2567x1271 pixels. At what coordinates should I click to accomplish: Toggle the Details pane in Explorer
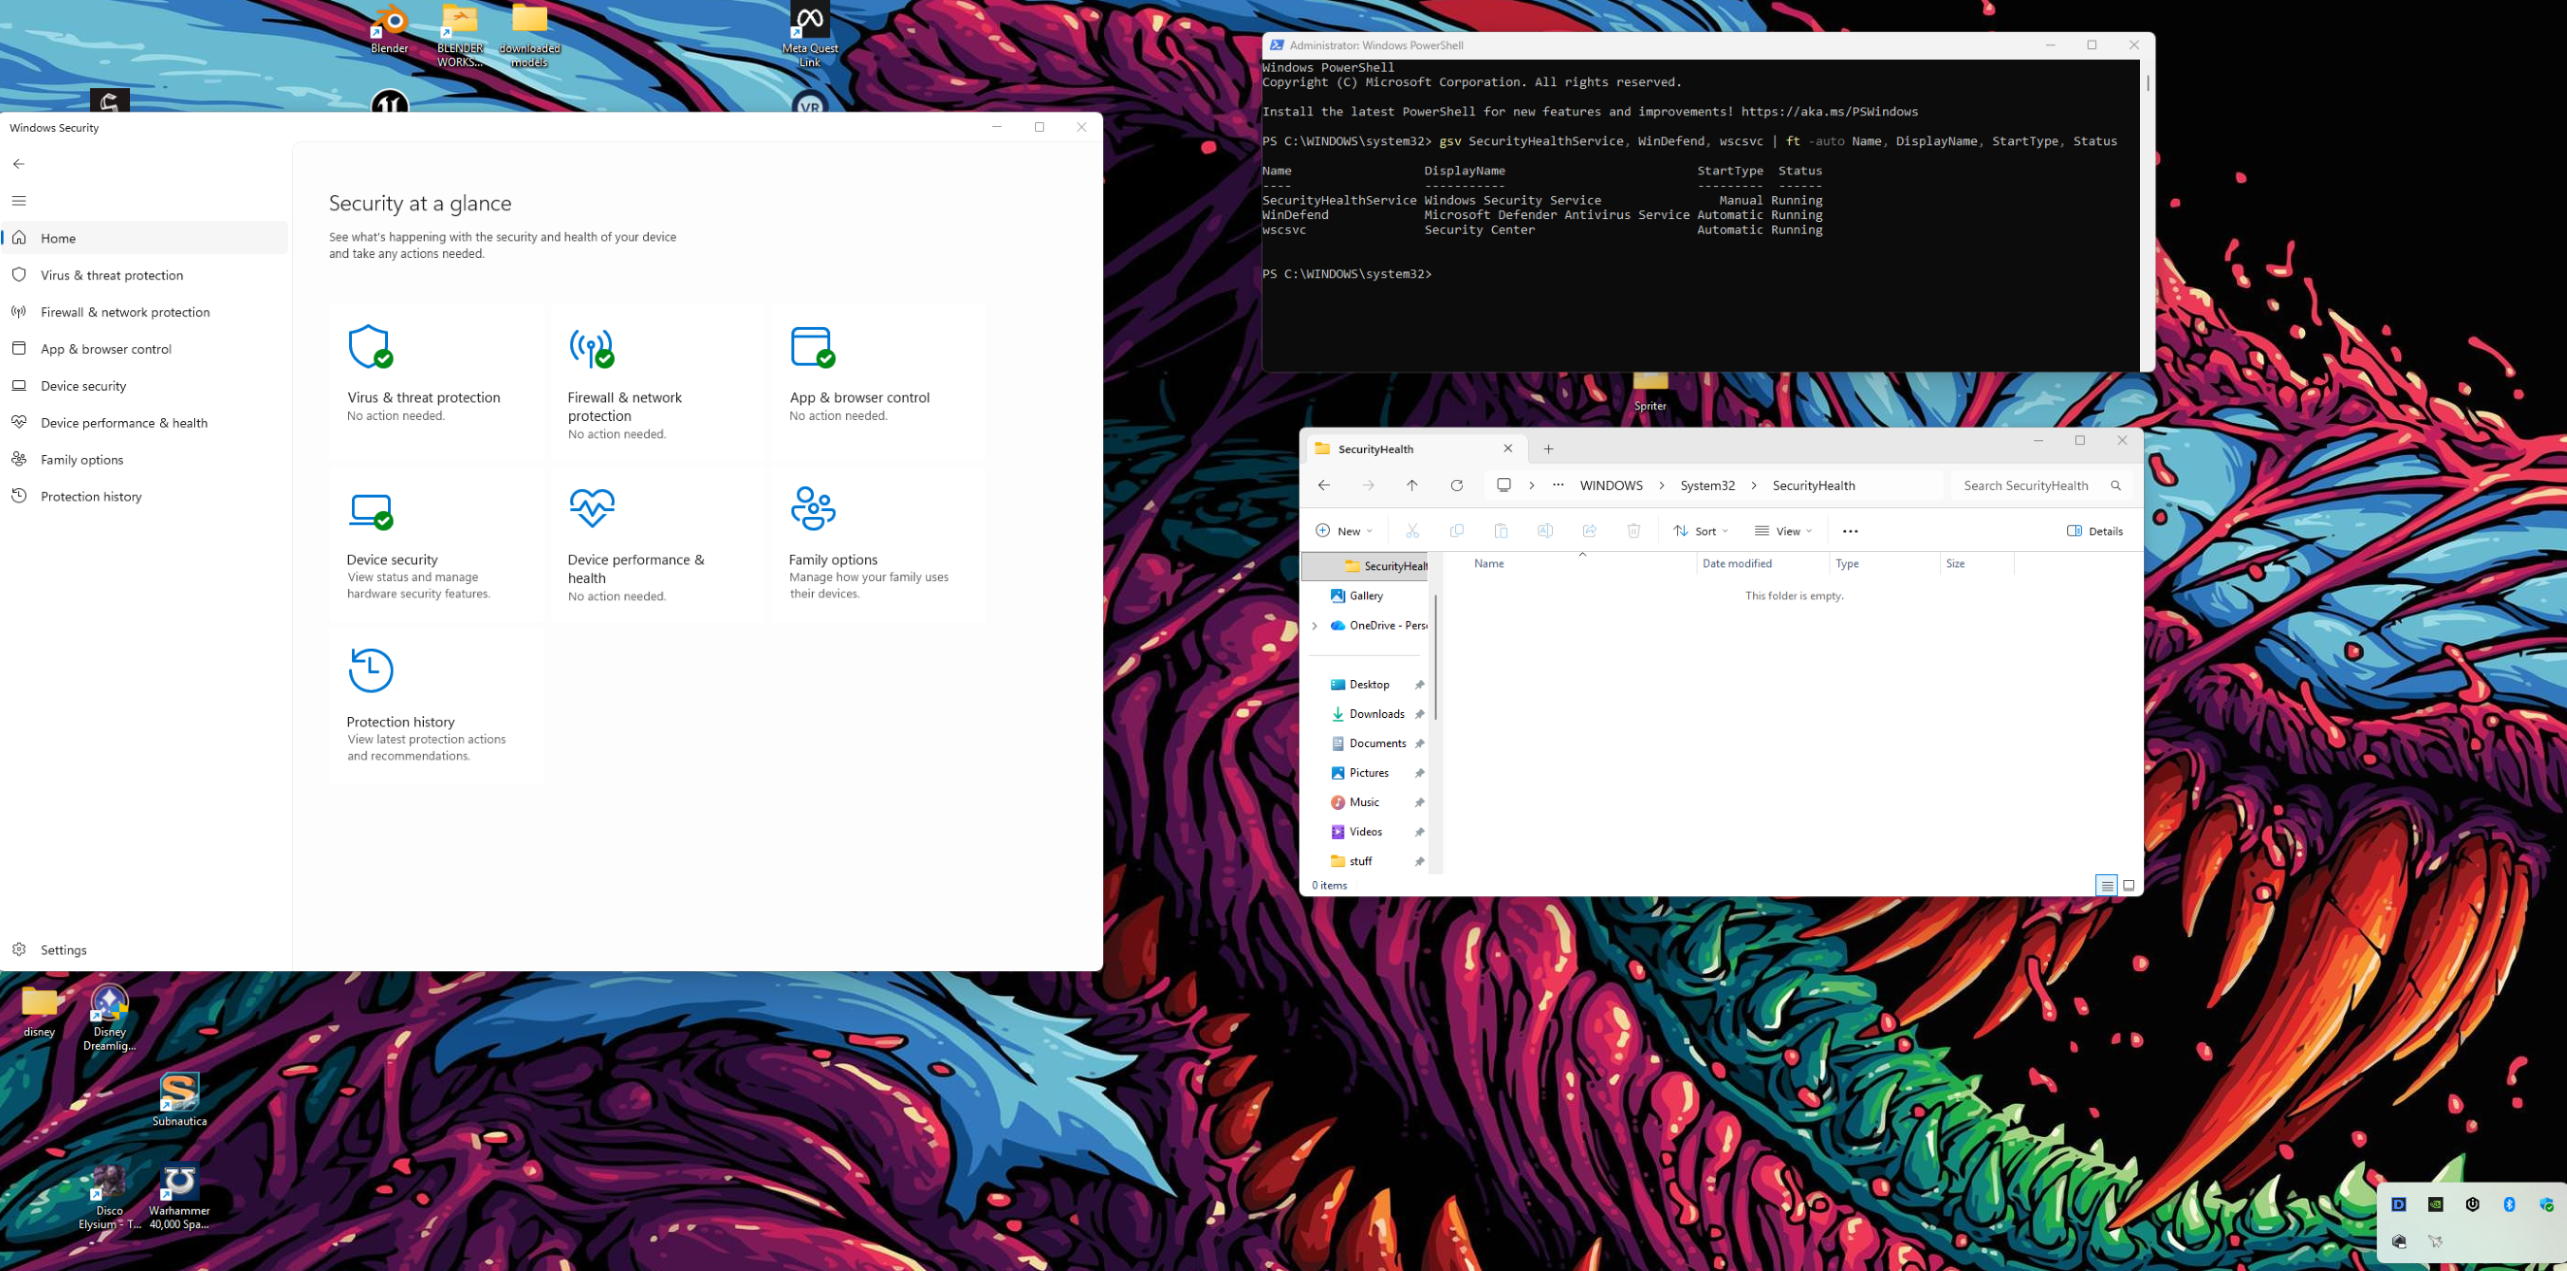pos(2095,531)
